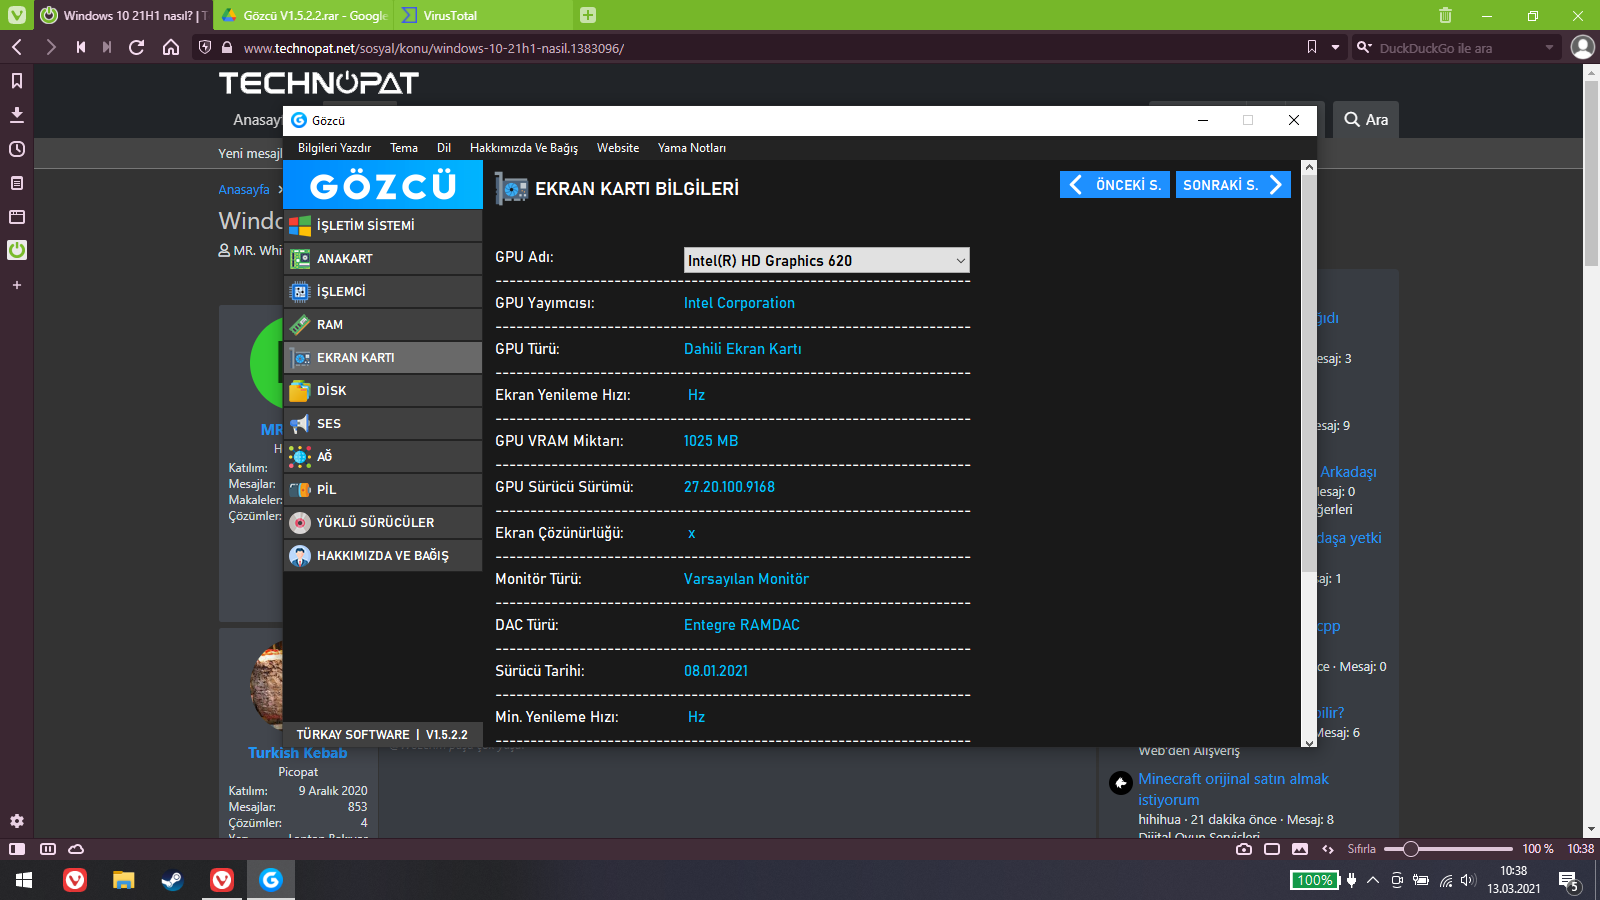The image size is (1600, 900).
Task: Open the History side panel
Action: coord(16,149)
